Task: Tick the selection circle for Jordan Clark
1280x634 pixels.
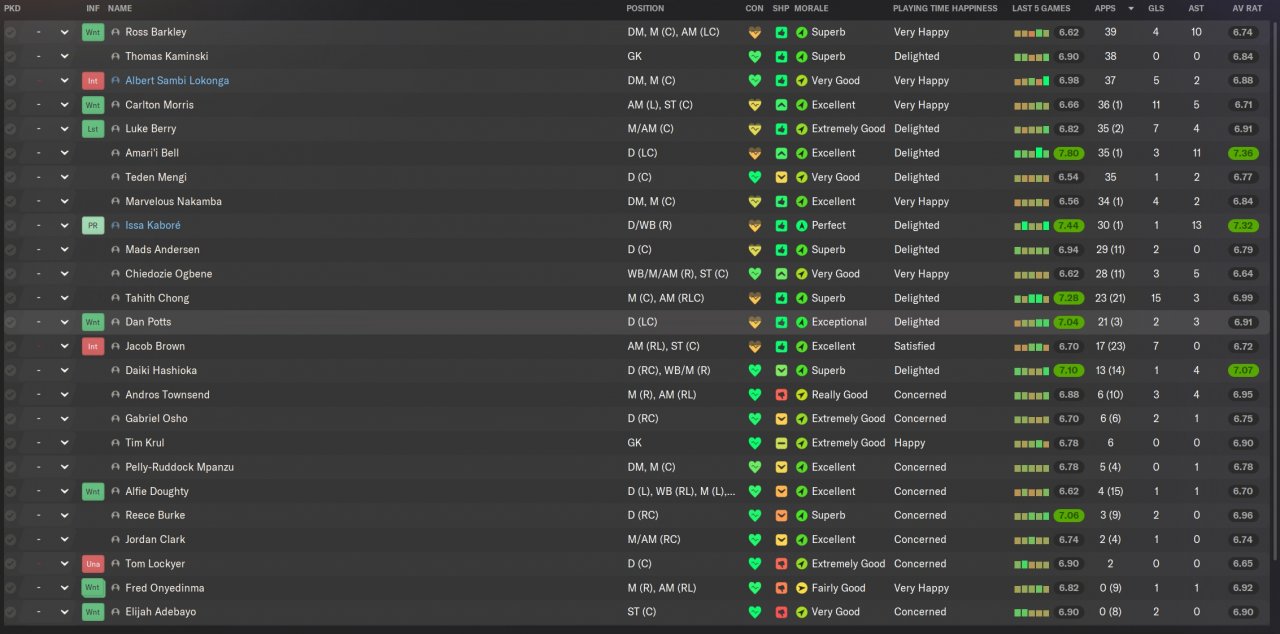Action: click(x=10, y=540)
